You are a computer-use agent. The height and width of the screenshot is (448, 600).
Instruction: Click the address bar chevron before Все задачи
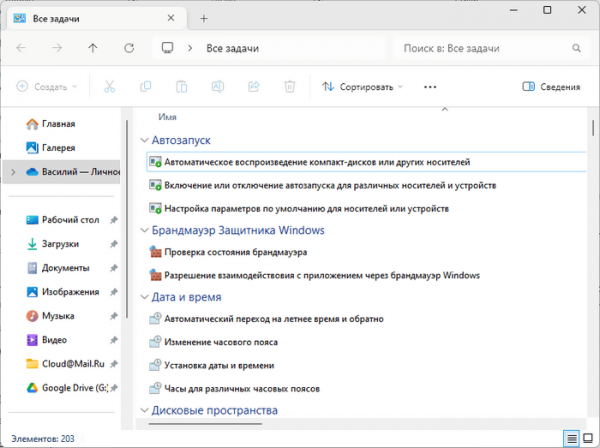coord(190,48)
